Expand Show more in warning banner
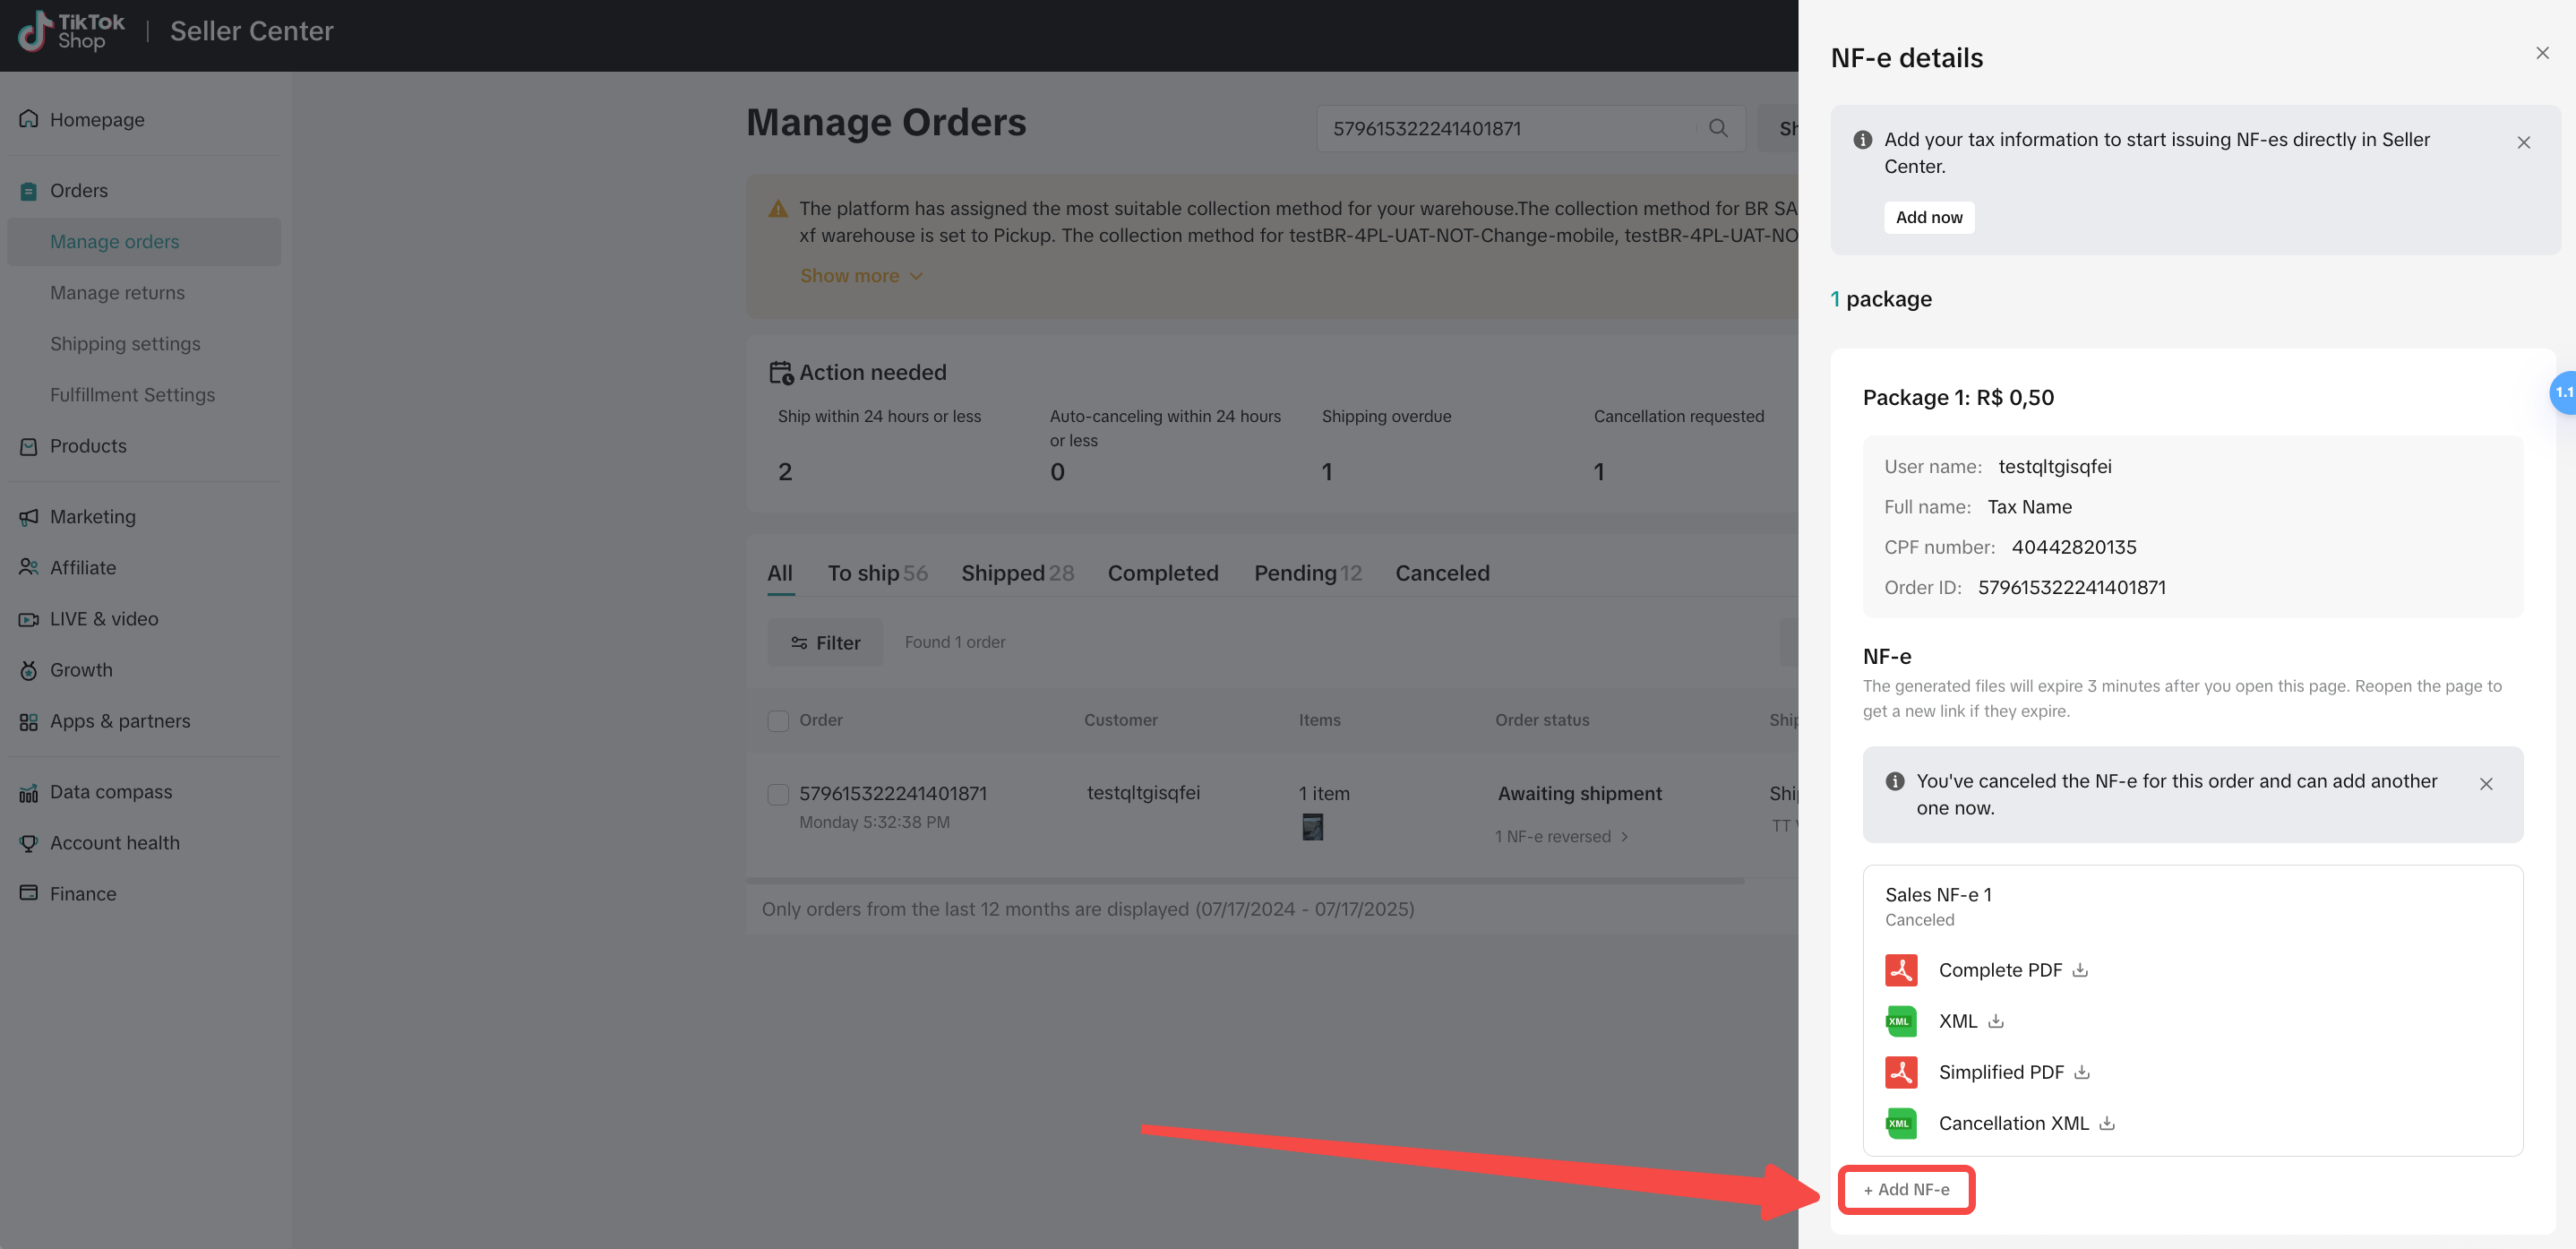 pyautogui.click(x=860, y=276)
